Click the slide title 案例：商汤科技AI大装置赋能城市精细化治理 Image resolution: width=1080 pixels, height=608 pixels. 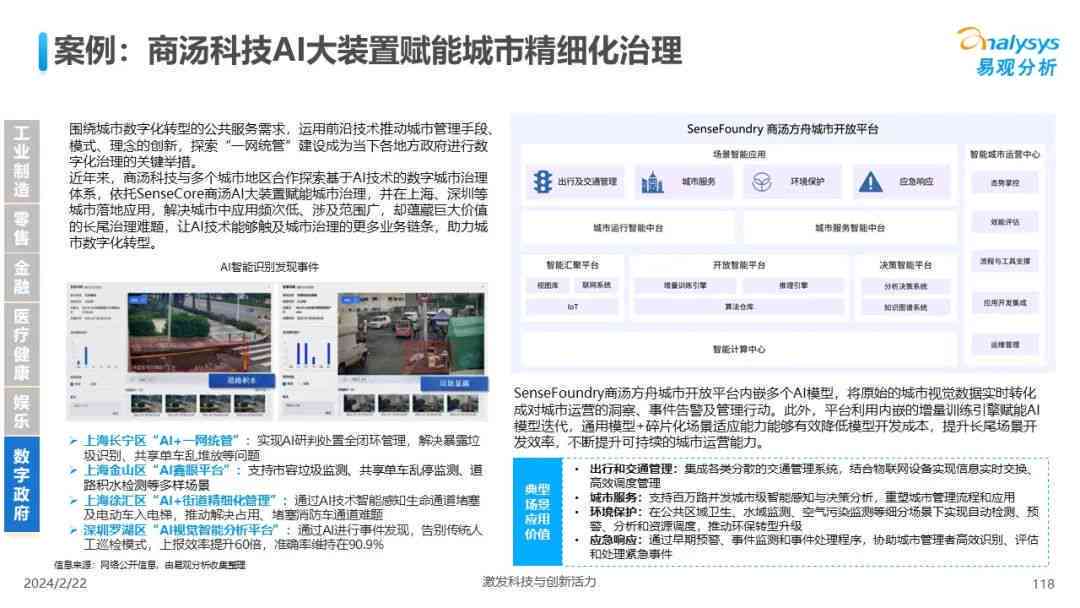(368, 51)
